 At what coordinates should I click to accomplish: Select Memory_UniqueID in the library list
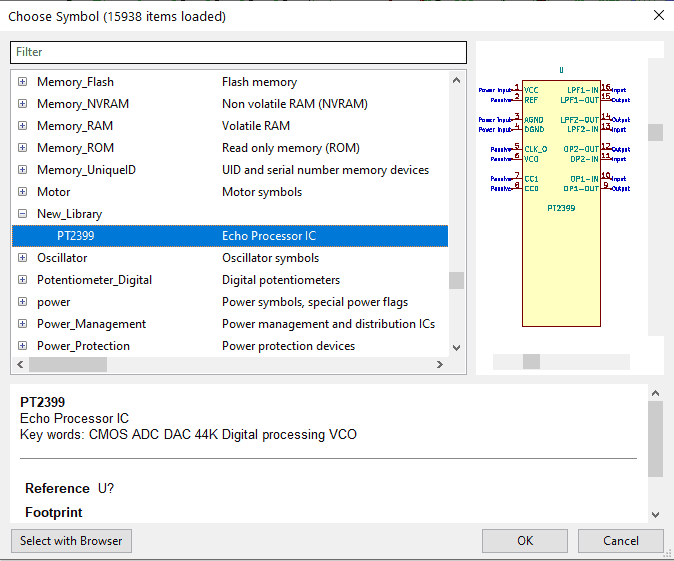86,170
